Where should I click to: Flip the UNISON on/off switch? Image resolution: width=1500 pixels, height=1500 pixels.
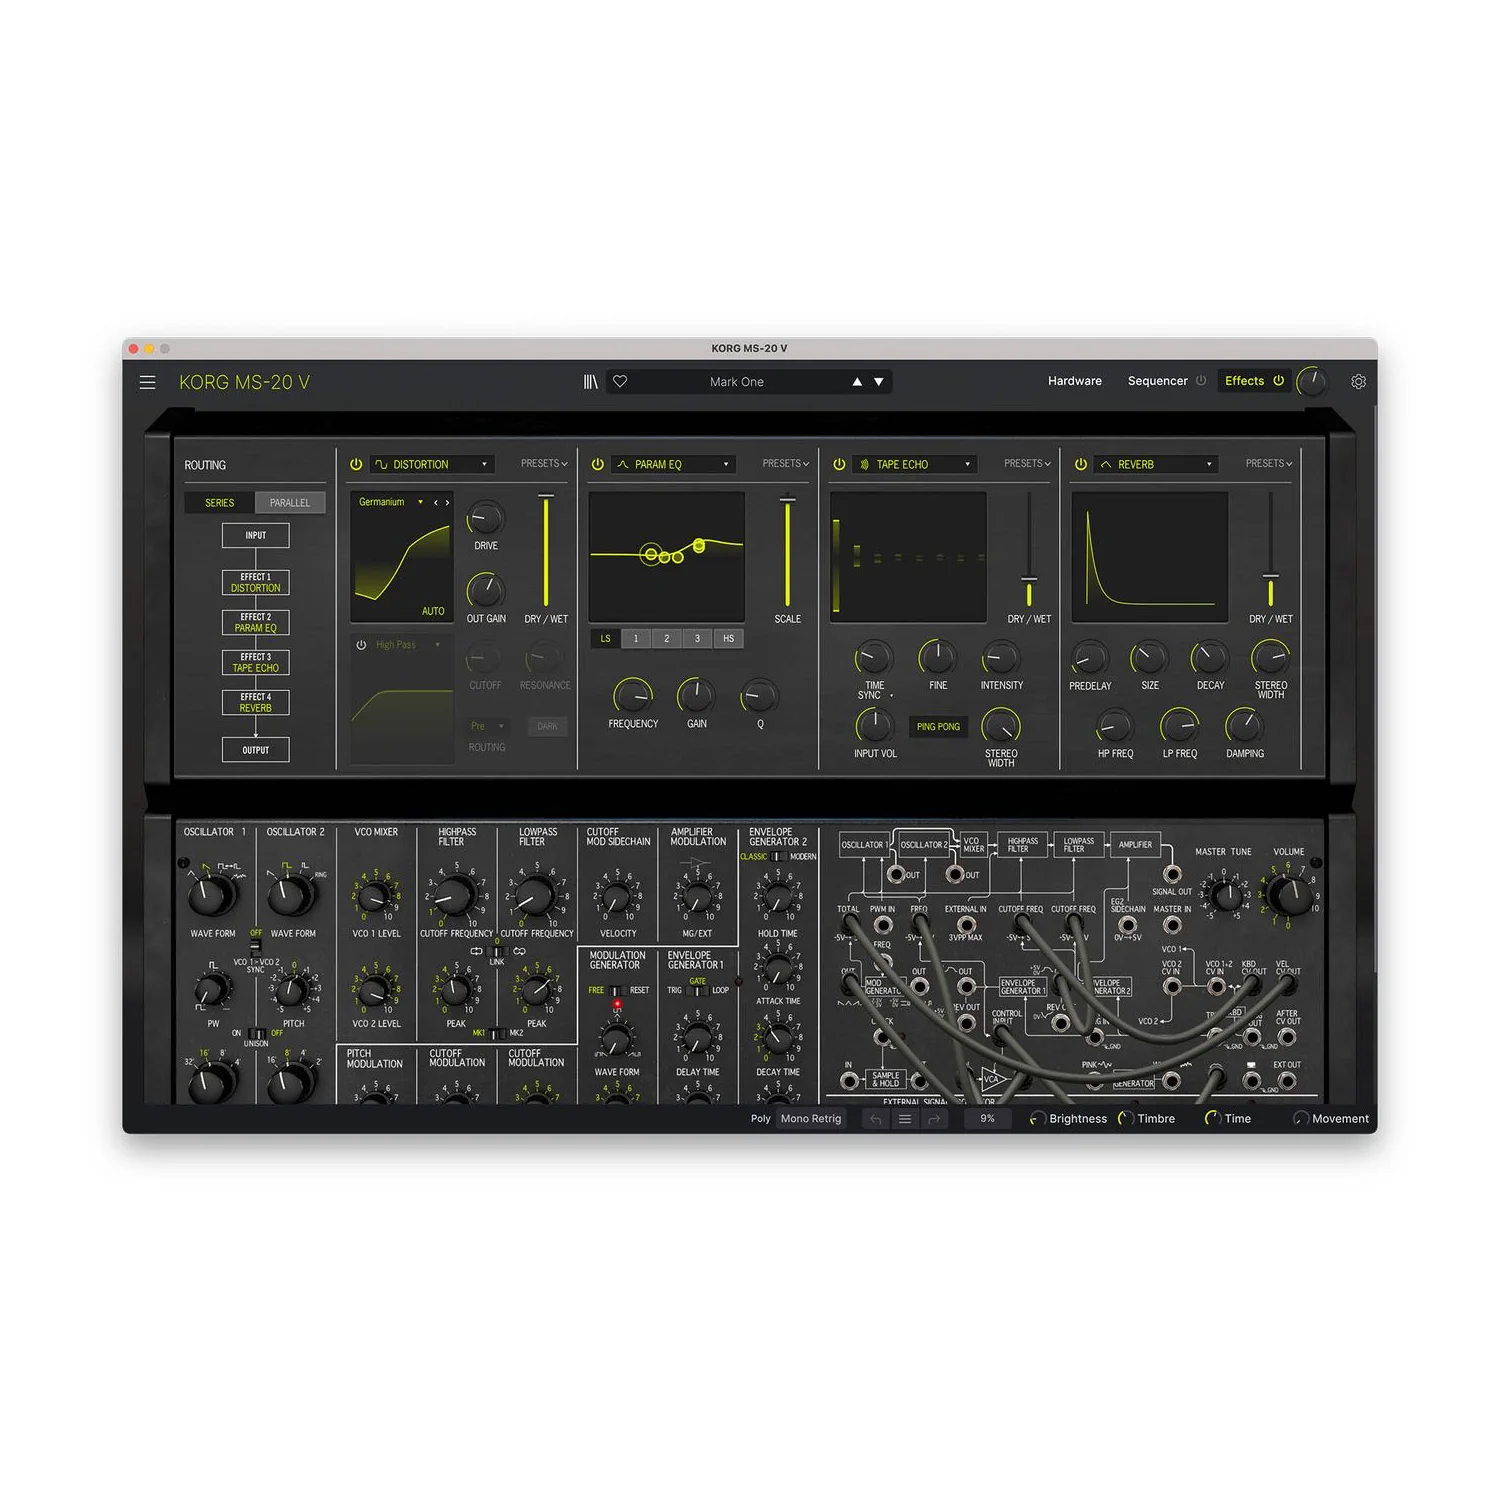[256, 1033]
